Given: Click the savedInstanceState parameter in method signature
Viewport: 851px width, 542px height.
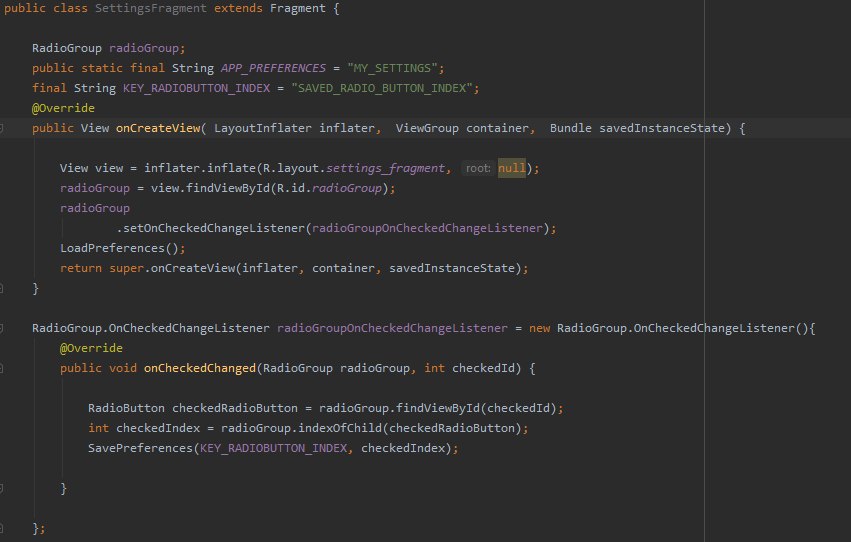Looking at the screenshot, I should point(662,128).
